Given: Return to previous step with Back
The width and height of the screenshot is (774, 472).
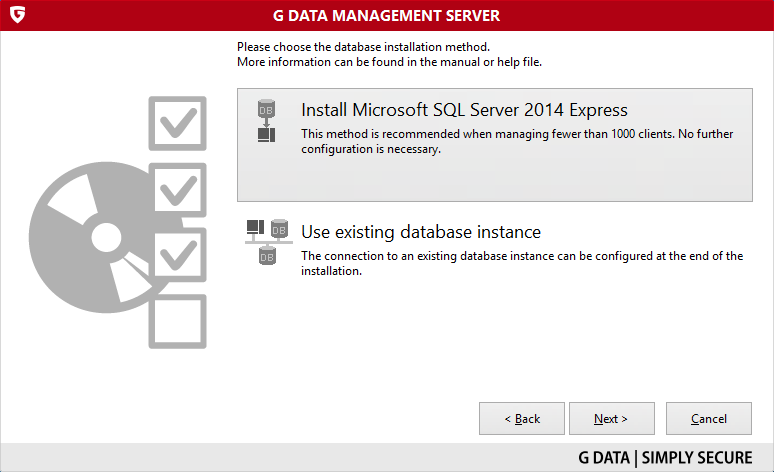Looking at the screenshot, I should tap(522, 419).
